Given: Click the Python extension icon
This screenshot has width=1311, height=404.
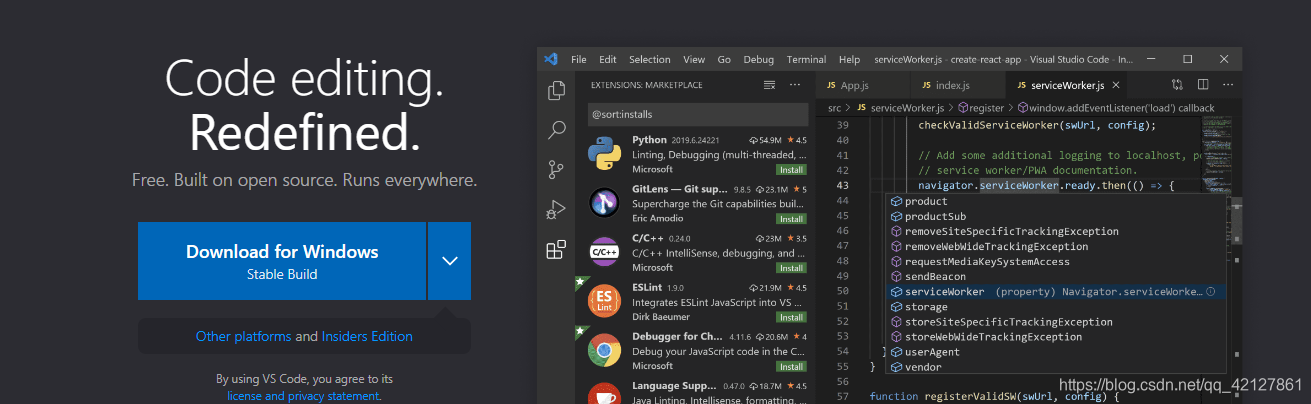Looking at the screenshot, I should click(606, 154).
